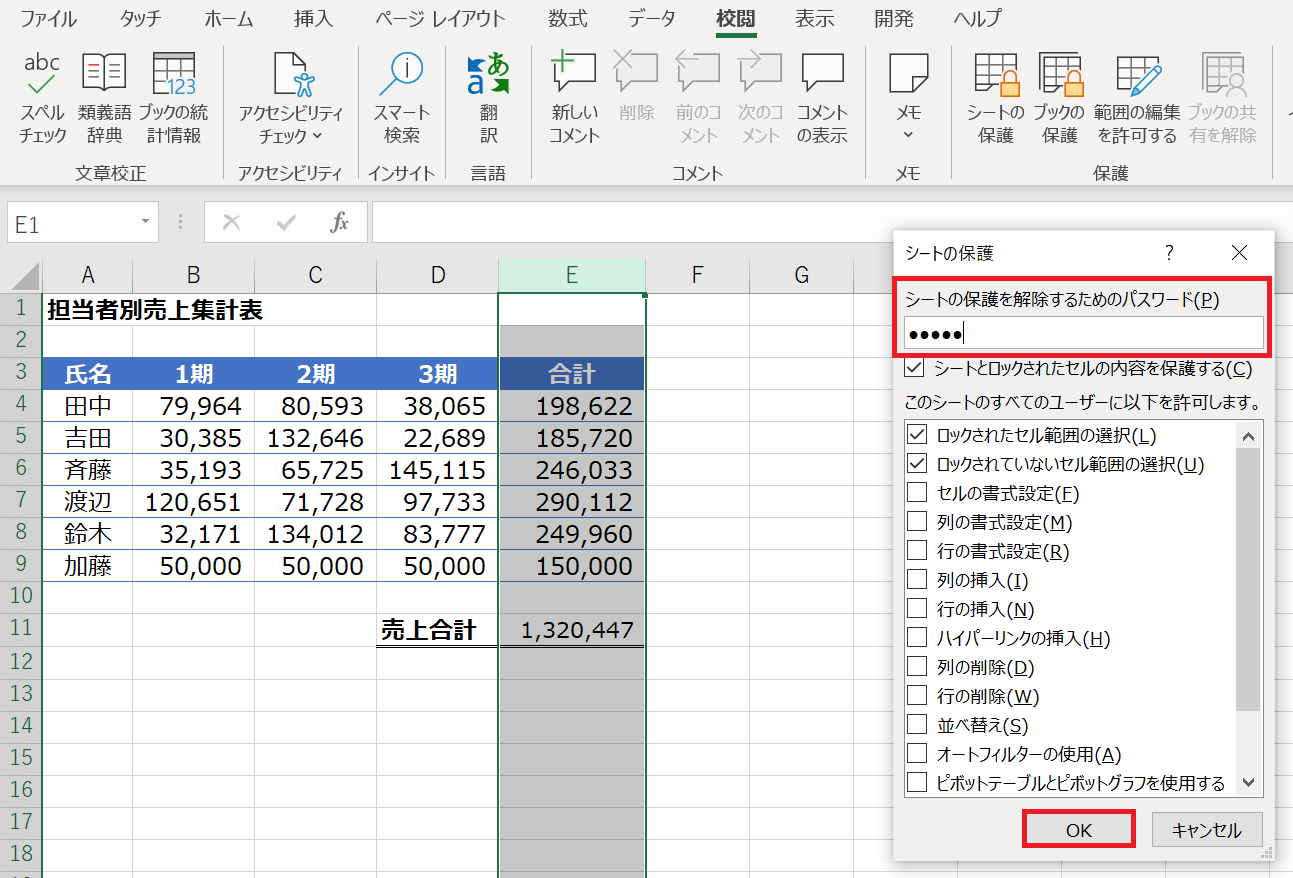Open the メモ notes dropdown
Viewport: 1293px width, 878px height.
pyautogui.click(x=908, y=135)
